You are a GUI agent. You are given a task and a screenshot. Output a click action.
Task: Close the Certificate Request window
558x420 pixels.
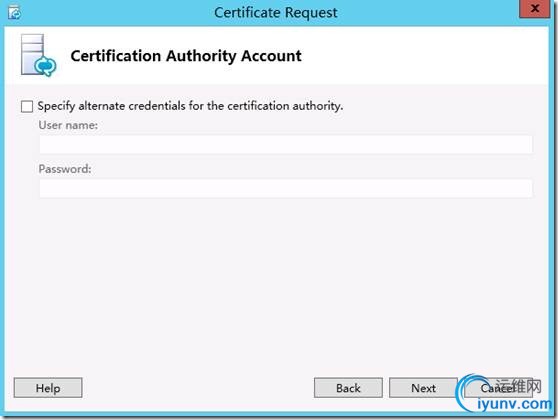tap(535, 9)
